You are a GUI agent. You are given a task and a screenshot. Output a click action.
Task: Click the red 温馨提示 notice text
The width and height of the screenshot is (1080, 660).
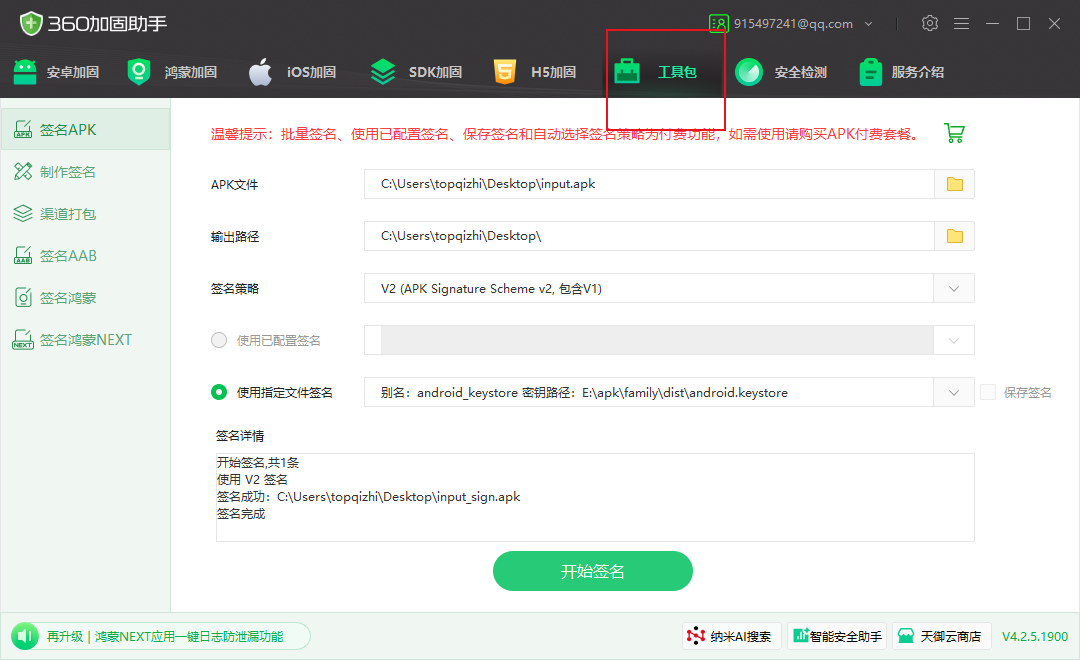pos(565,134)
